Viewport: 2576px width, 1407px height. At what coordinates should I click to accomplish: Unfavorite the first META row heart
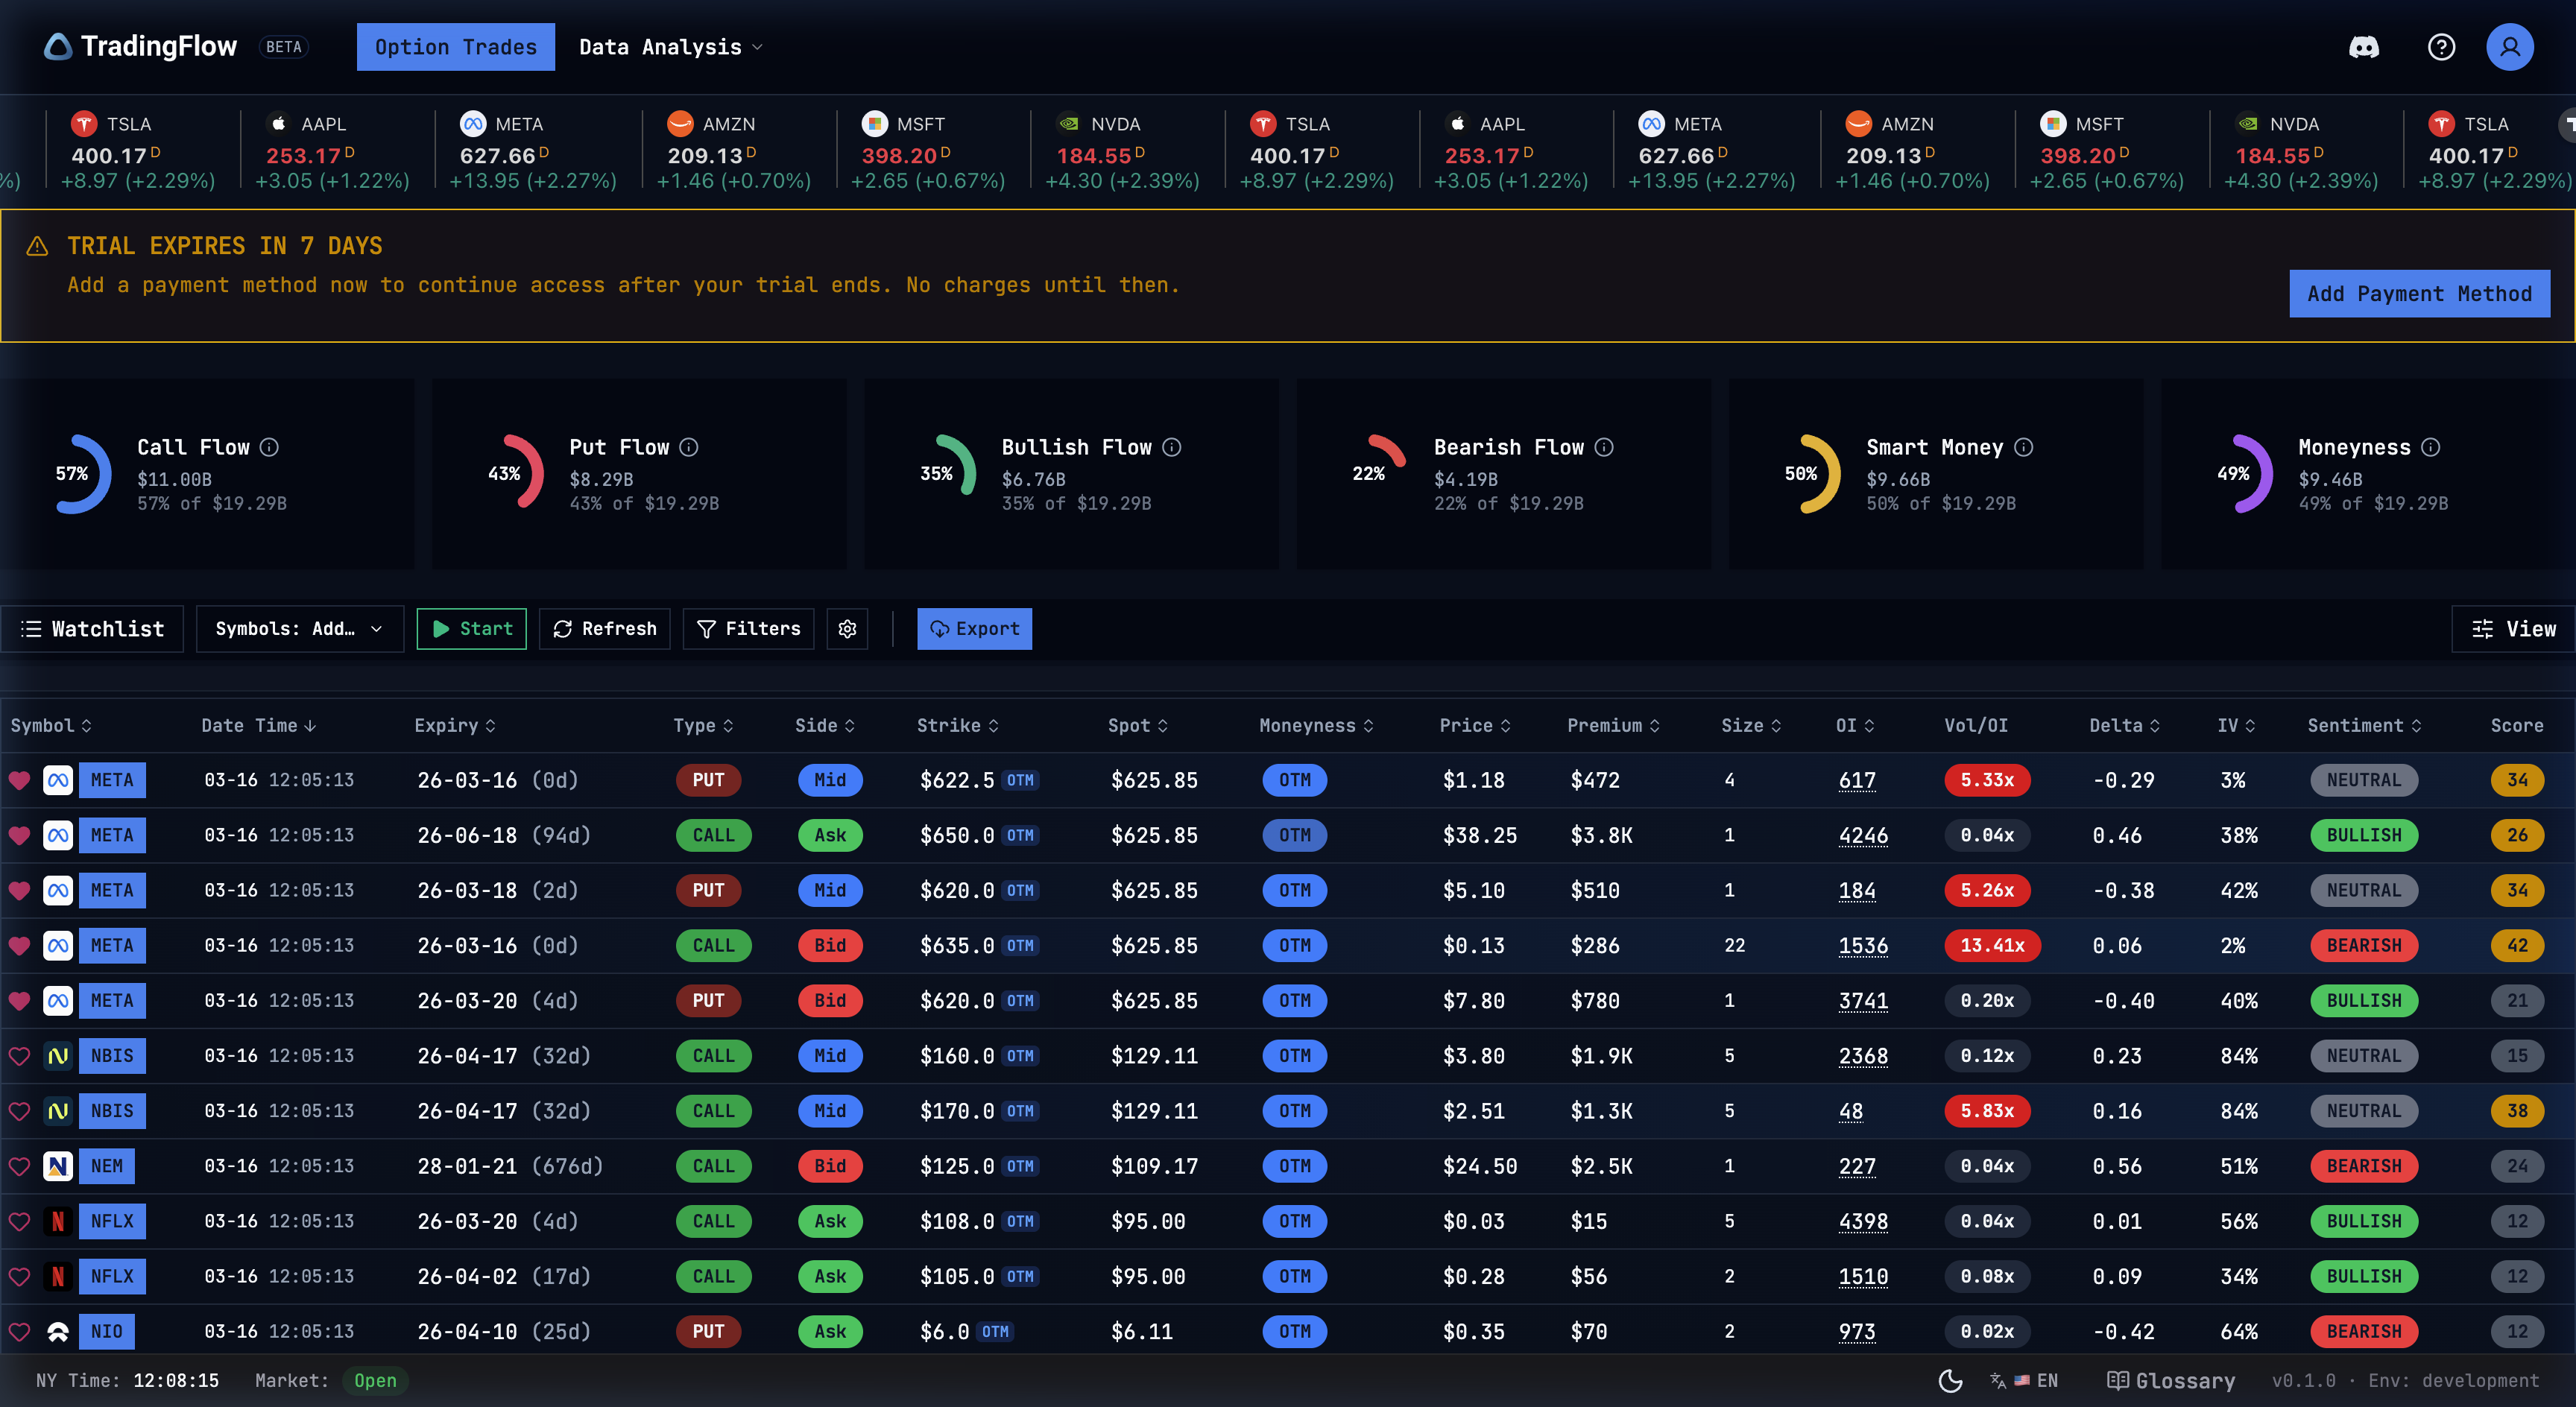coord(20,780)
